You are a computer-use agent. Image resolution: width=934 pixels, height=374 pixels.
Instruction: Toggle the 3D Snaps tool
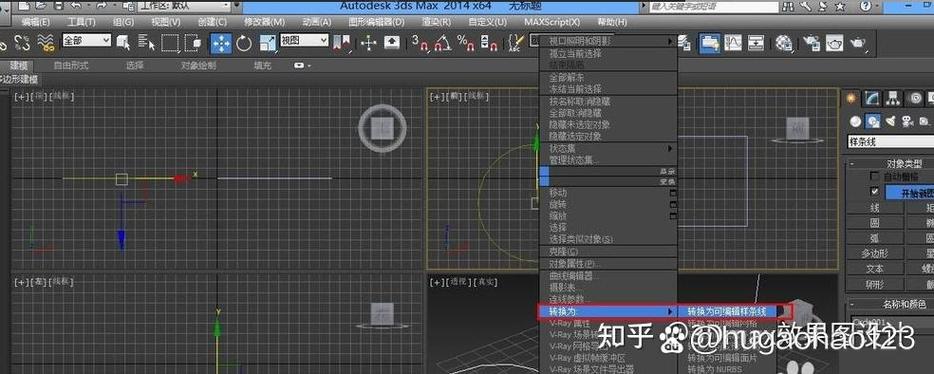click(x=420, y=42)
